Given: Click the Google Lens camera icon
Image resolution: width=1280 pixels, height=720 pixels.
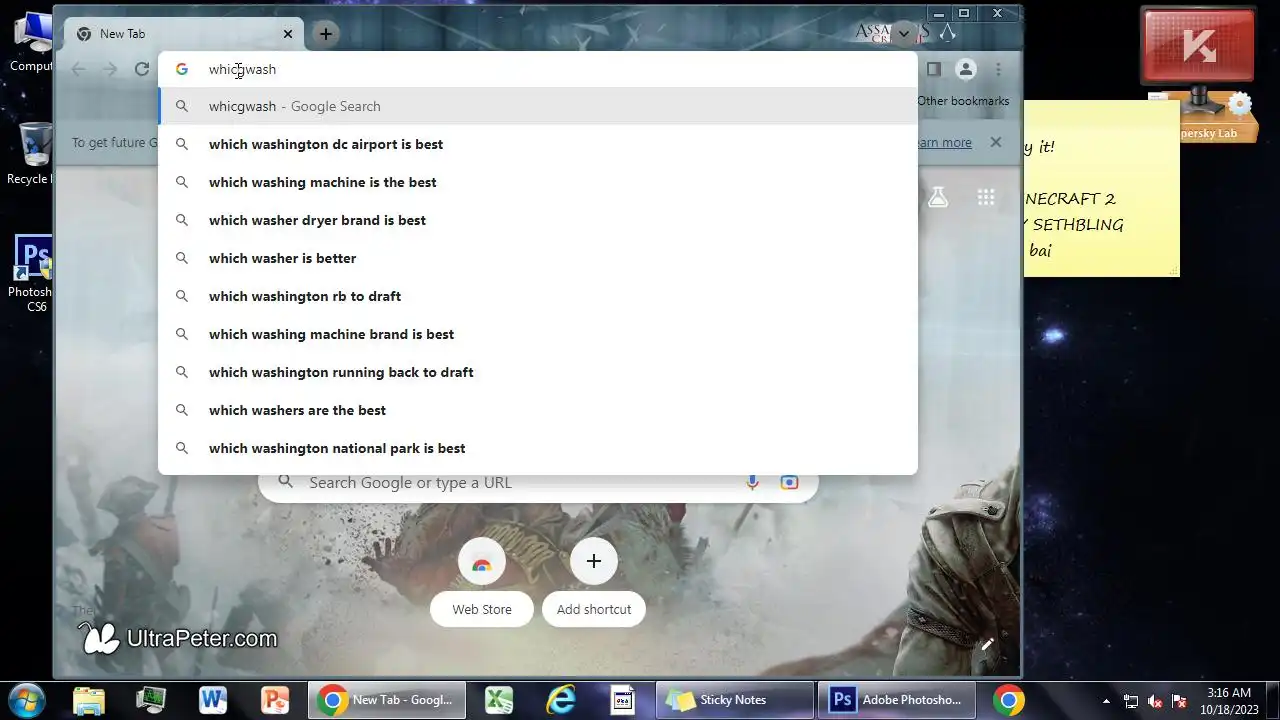Looking at the screenshot, I should tap(789, 482).
